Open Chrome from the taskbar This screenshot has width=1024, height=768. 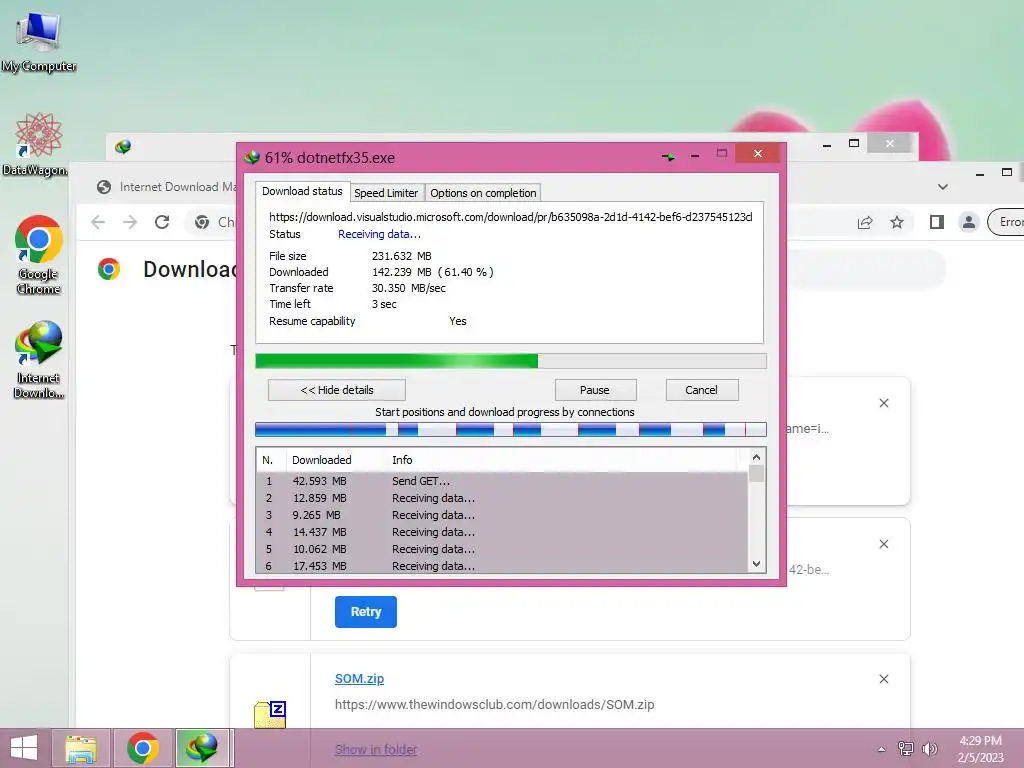(143, 748)
